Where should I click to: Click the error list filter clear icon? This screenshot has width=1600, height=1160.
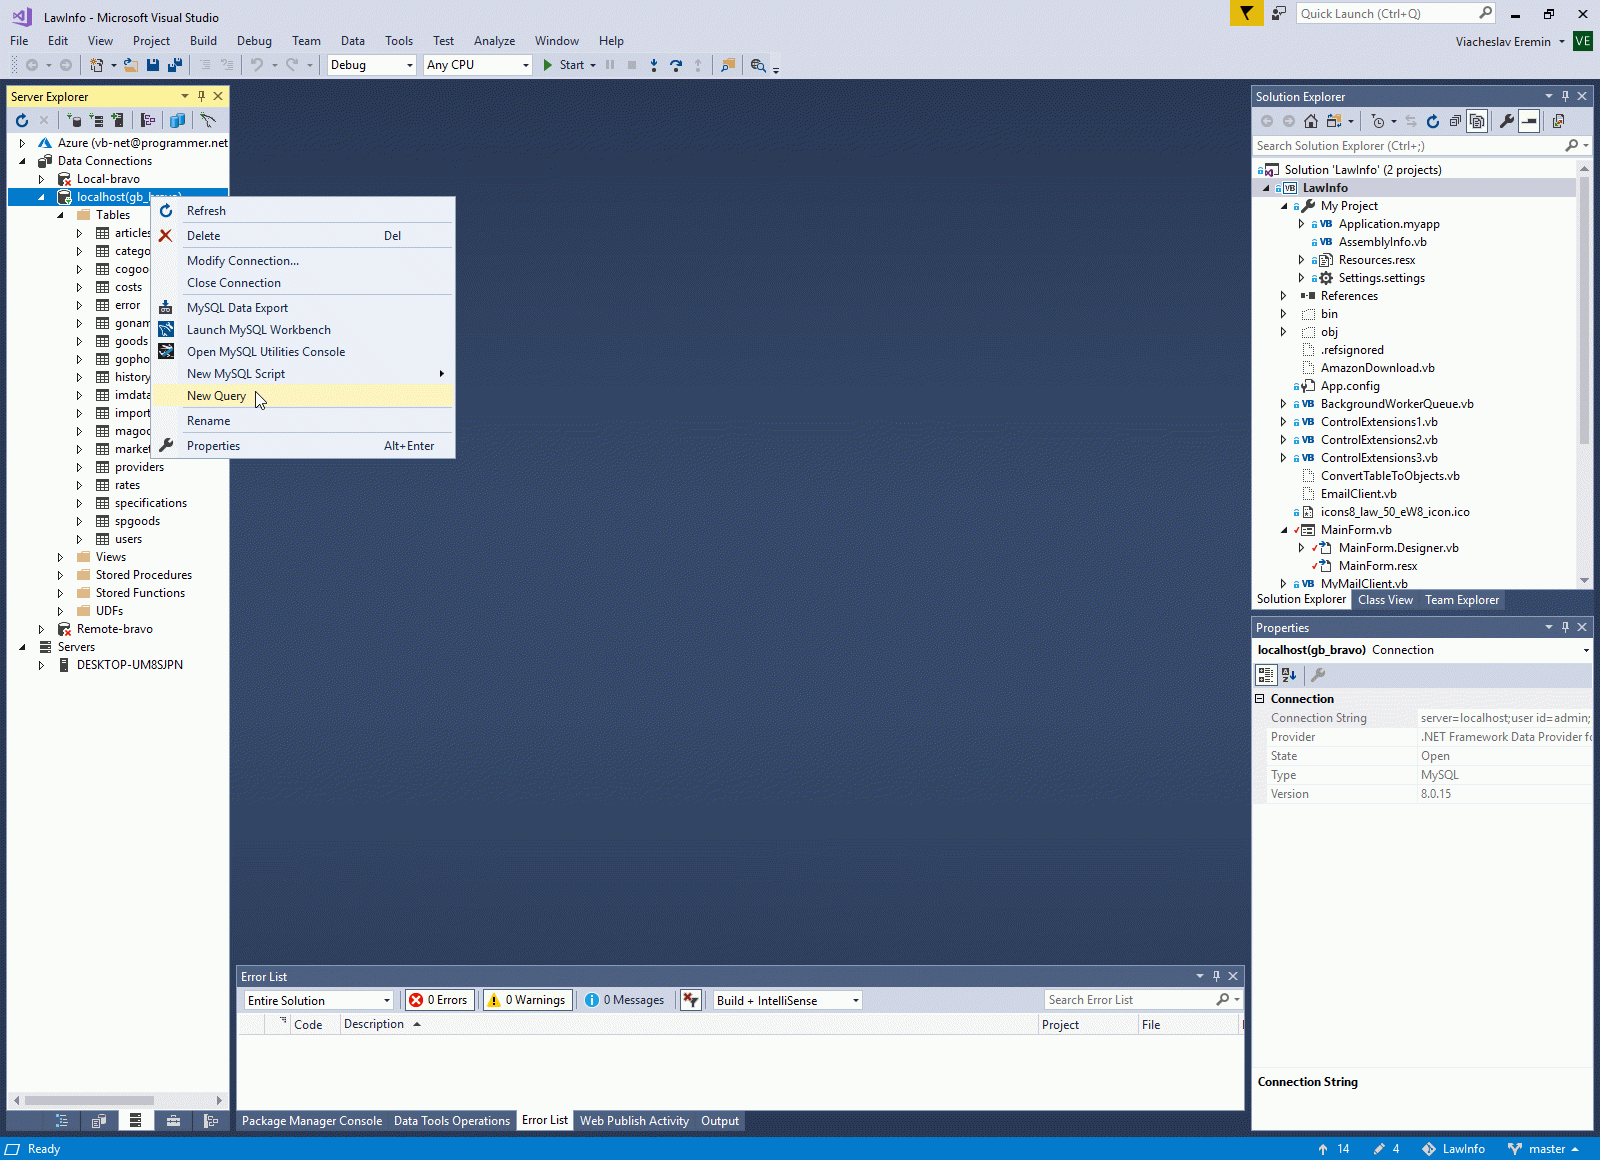690,1000
